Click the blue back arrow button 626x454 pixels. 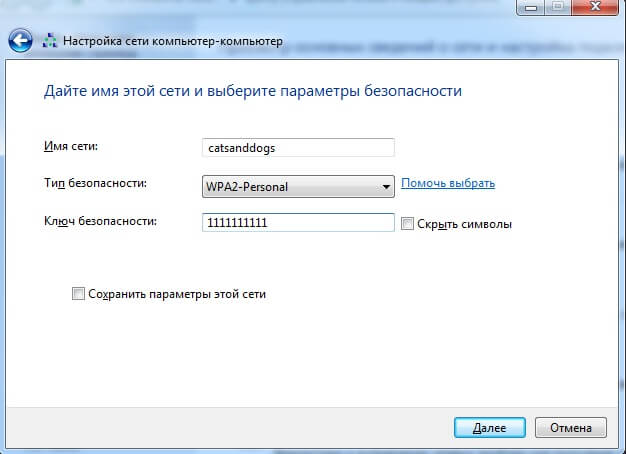pos(19,42)
